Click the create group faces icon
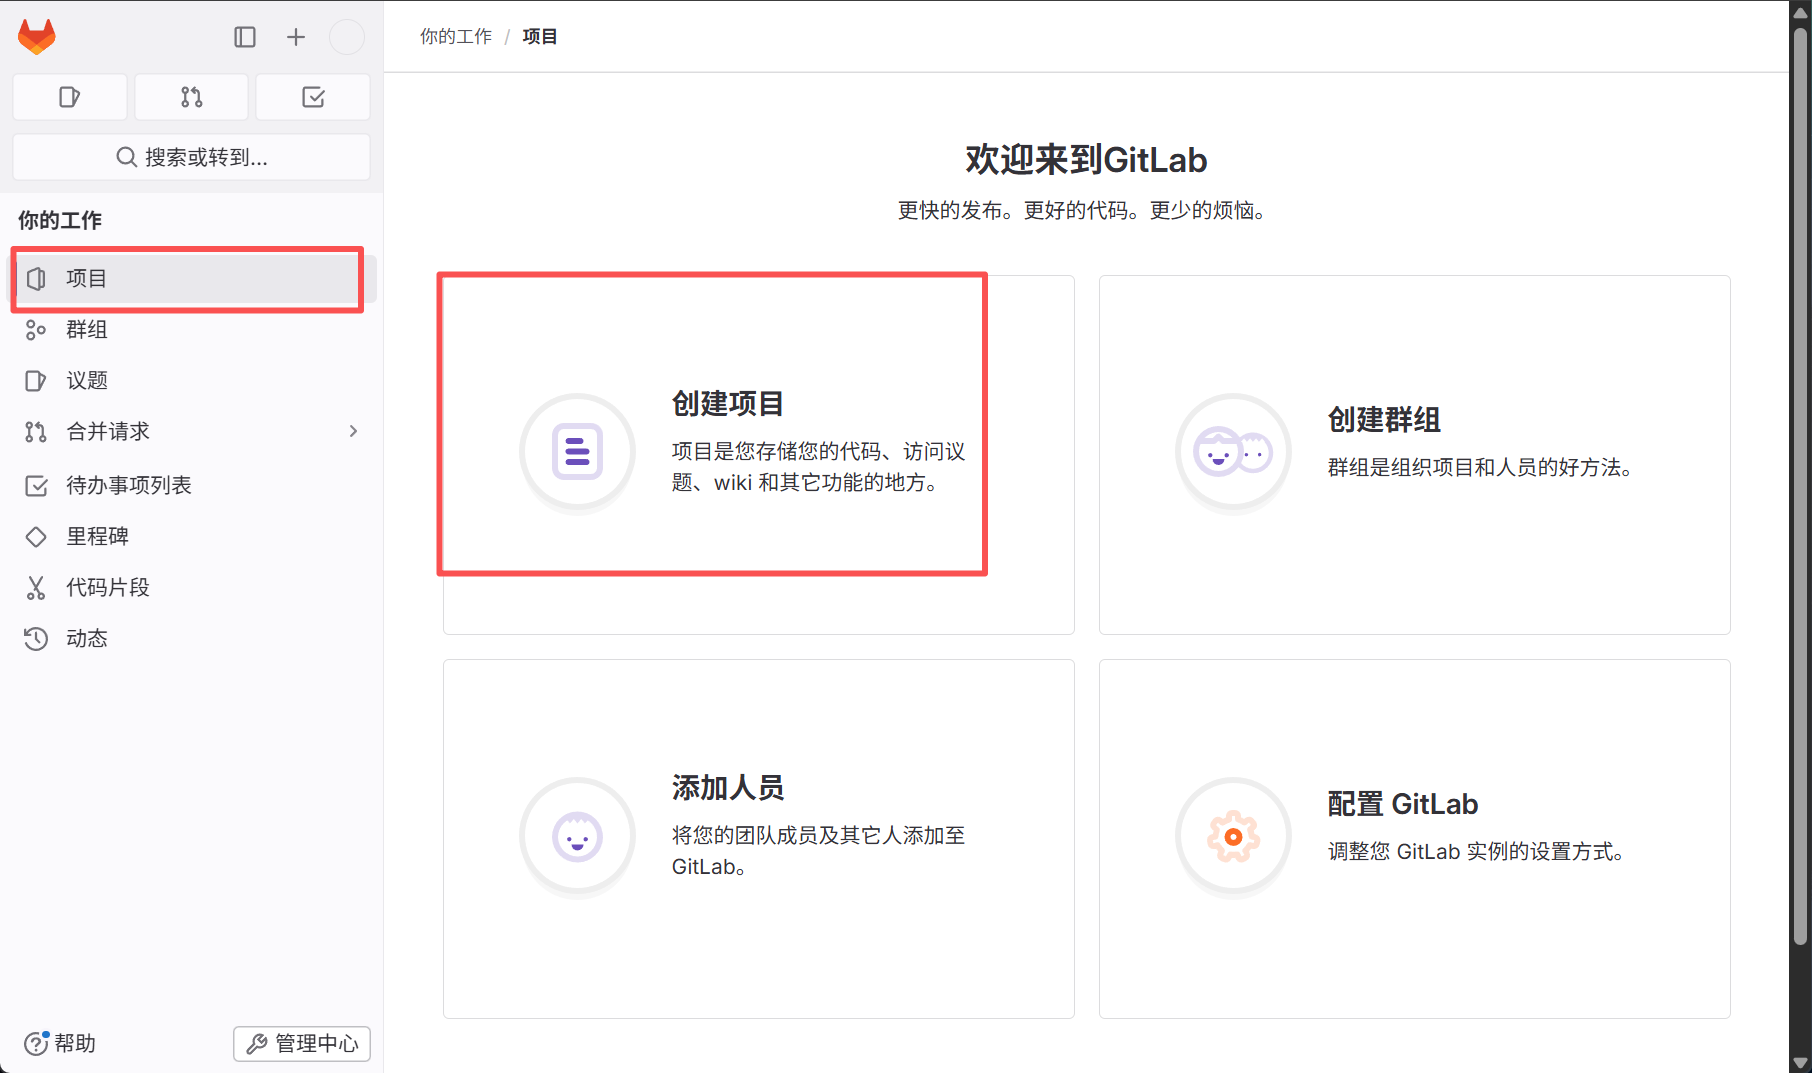1812x1073 pixels. [x=1233, y=451]
